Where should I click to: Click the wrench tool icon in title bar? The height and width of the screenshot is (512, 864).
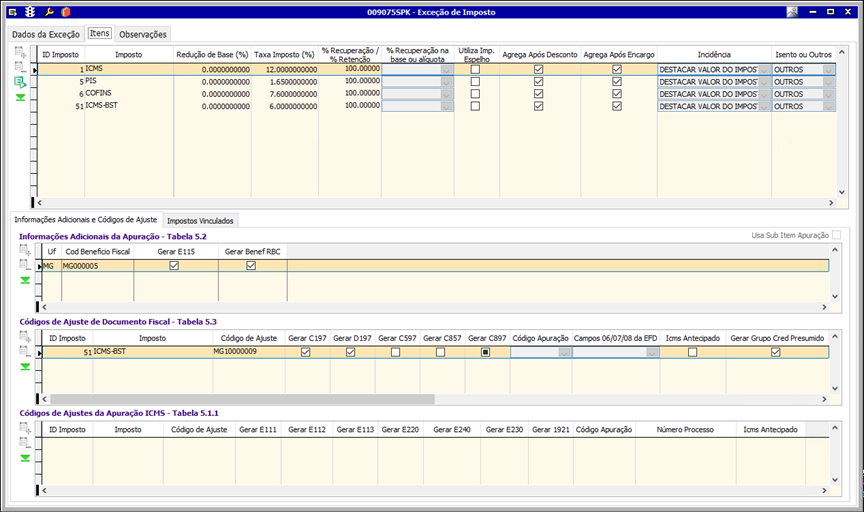pos(48,12)
